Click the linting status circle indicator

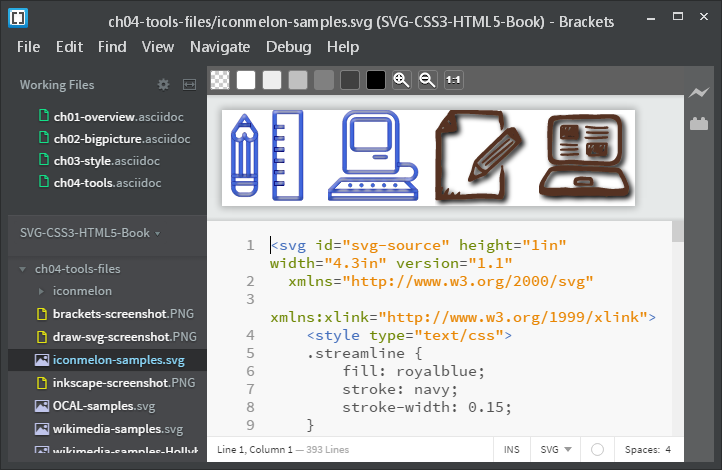coord(597,450)
